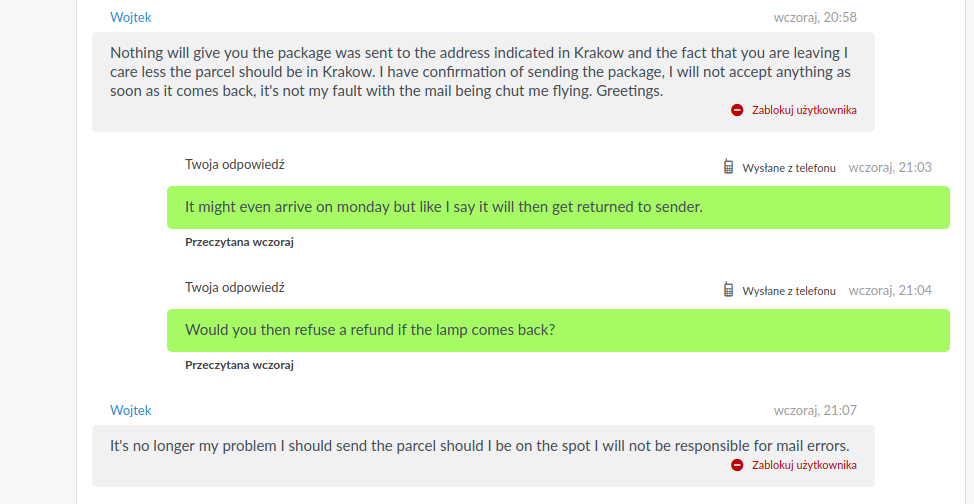Select the green 'Would you then refuse a refund' message
Image resolution: width=974 pixels, height=504 pixels.
(x=558, y=331)
